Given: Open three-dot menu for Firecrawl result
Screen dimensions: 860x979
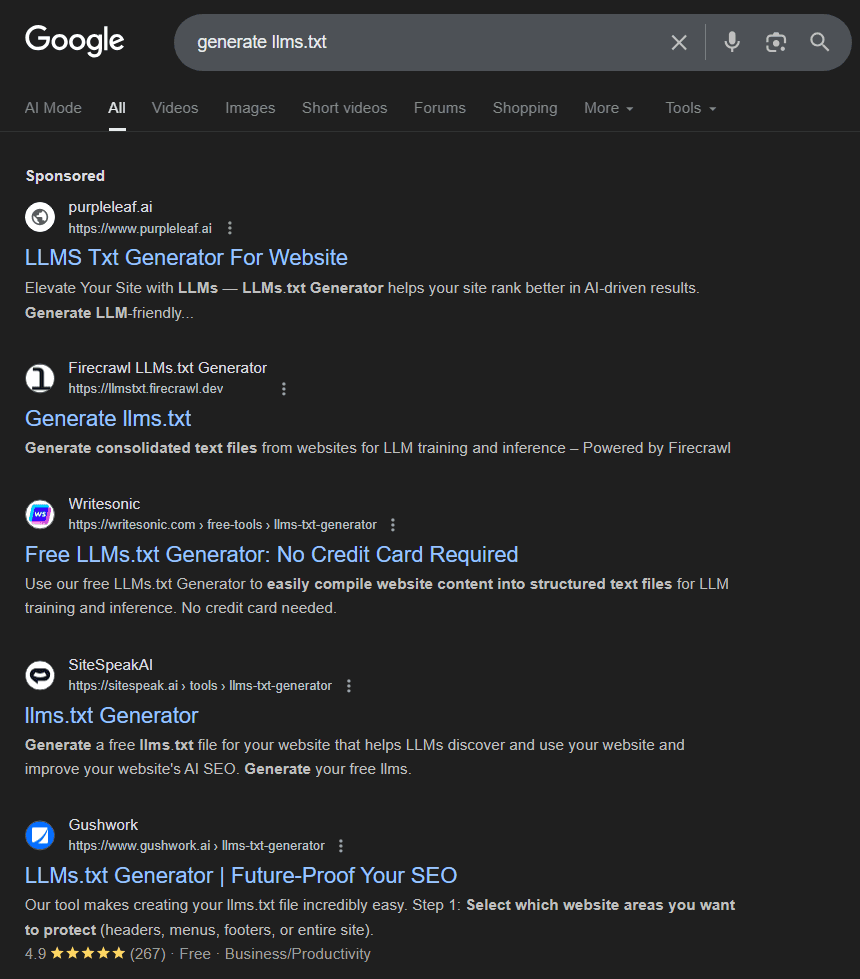Looking at the screenshot, I should click(x=284, y=389).
